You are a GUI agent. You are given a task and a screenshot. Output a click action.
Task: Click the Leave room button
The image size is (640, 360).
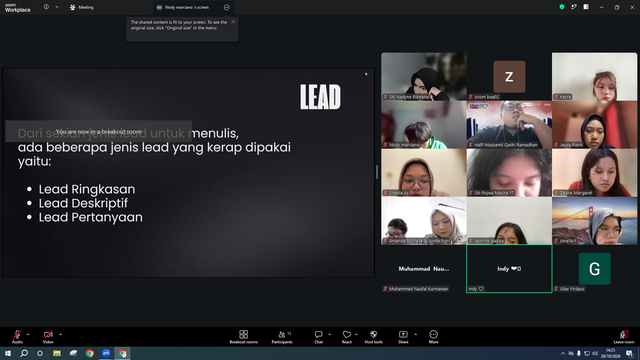[624, 337]
